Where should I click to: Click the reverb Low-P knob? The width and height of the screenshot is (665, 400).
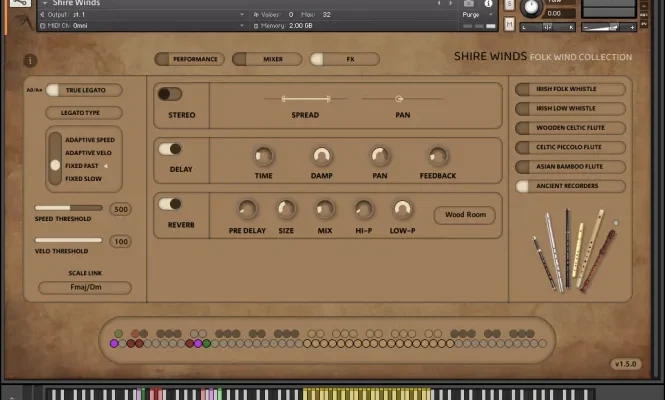402,209
